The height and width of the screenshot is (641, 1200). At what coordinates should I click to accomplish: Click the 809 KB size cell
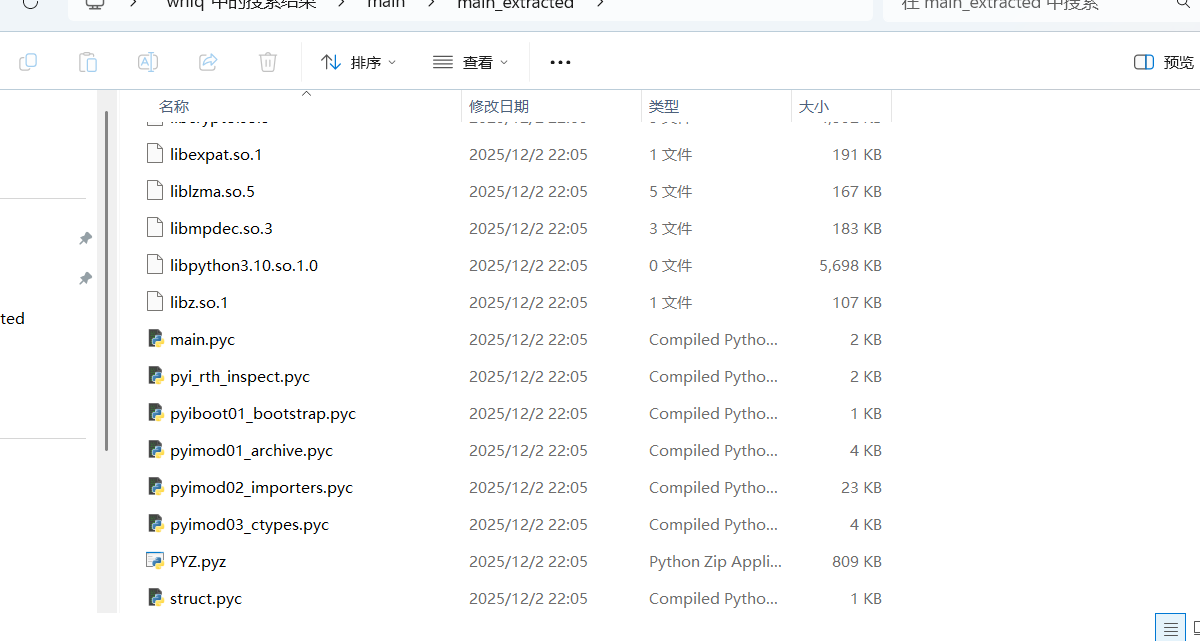pyautogui.click(x=857, y=561)
